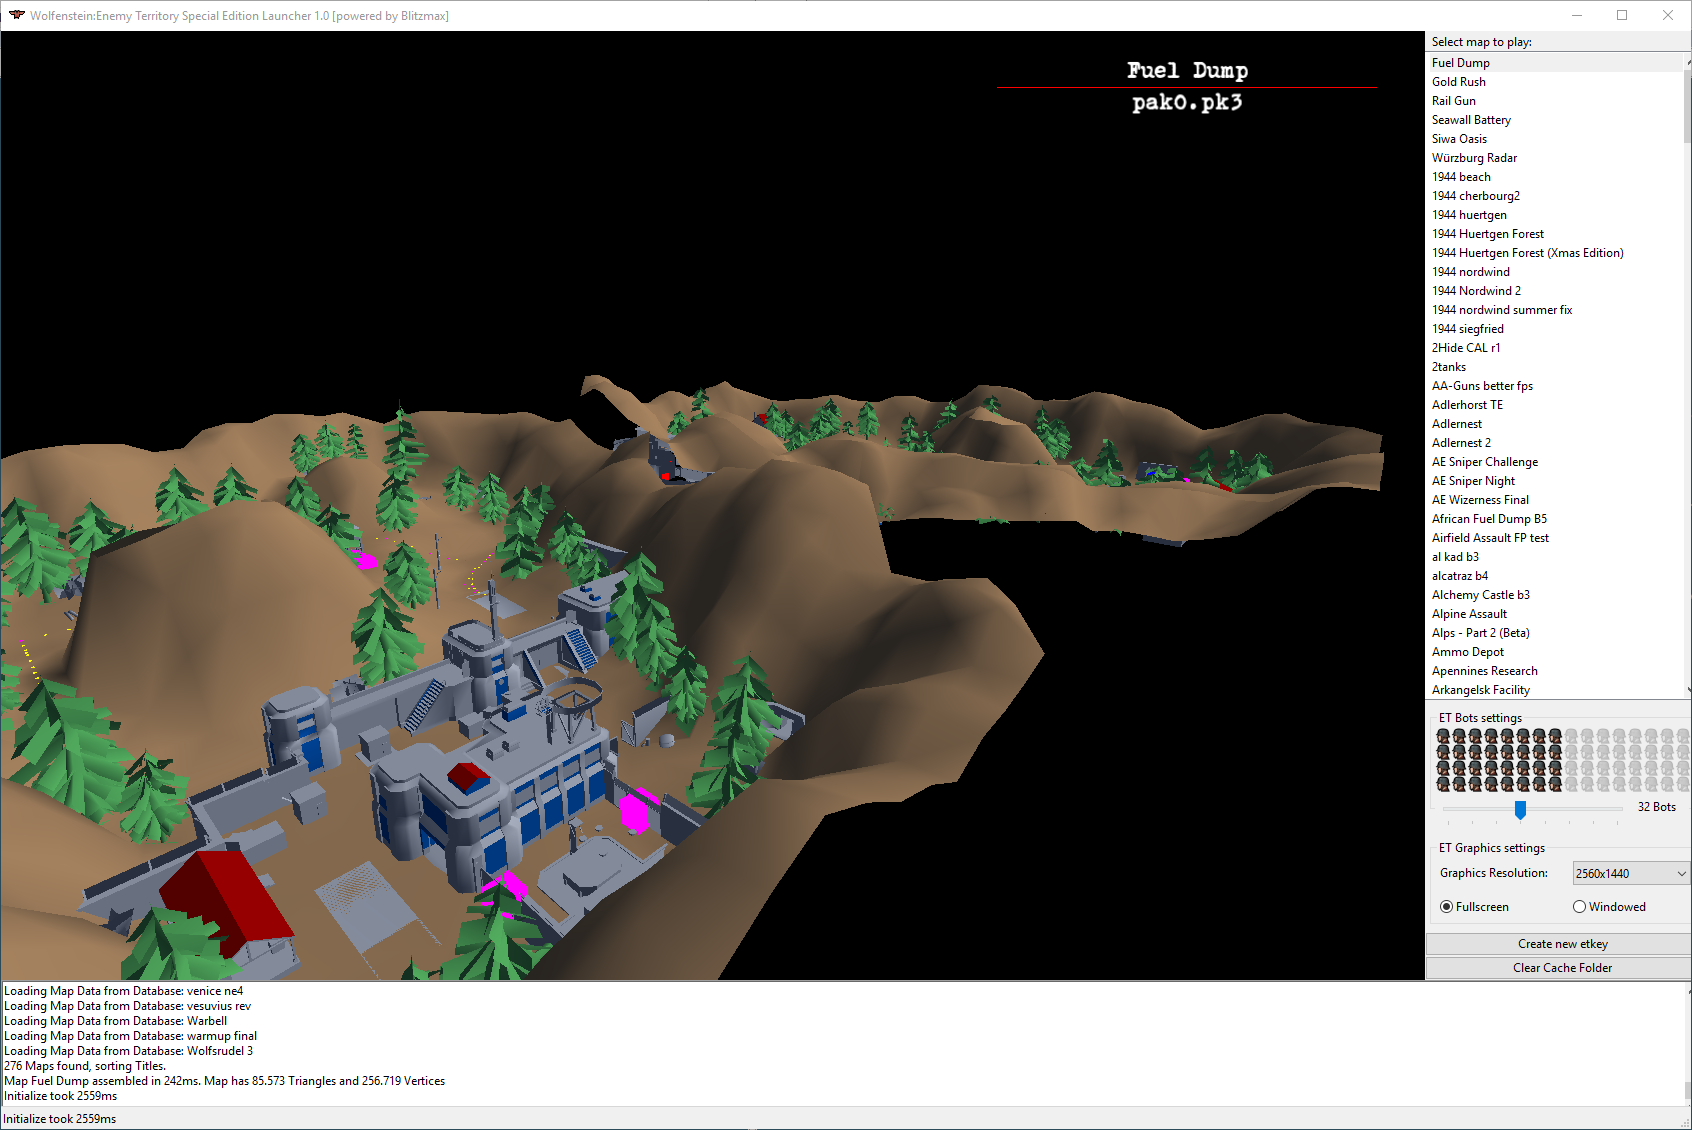Maximize the launcher window
Image resolution: width=1692 pixels, height=1130 pixels.
(x=1622, y=15)
